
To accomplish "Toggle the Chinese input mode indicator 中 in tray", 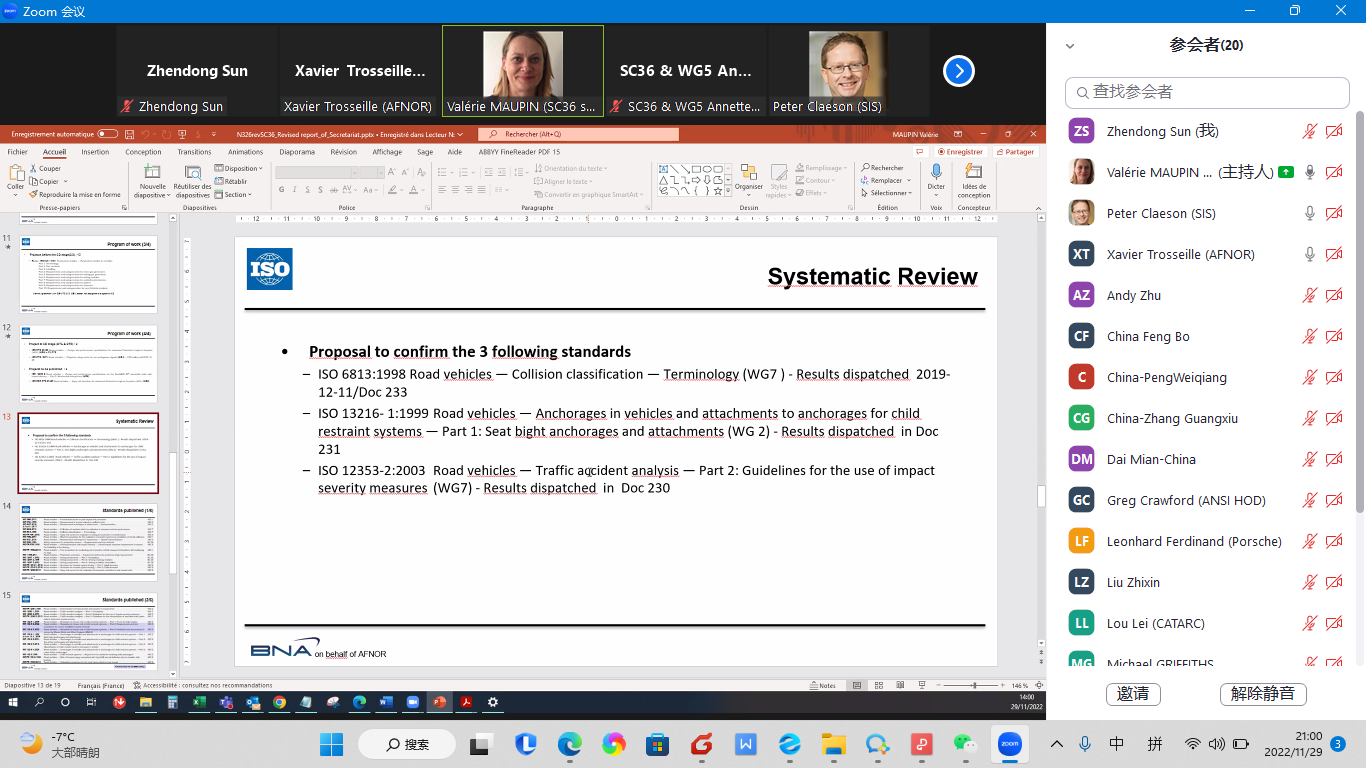I will click(1117, 744).
